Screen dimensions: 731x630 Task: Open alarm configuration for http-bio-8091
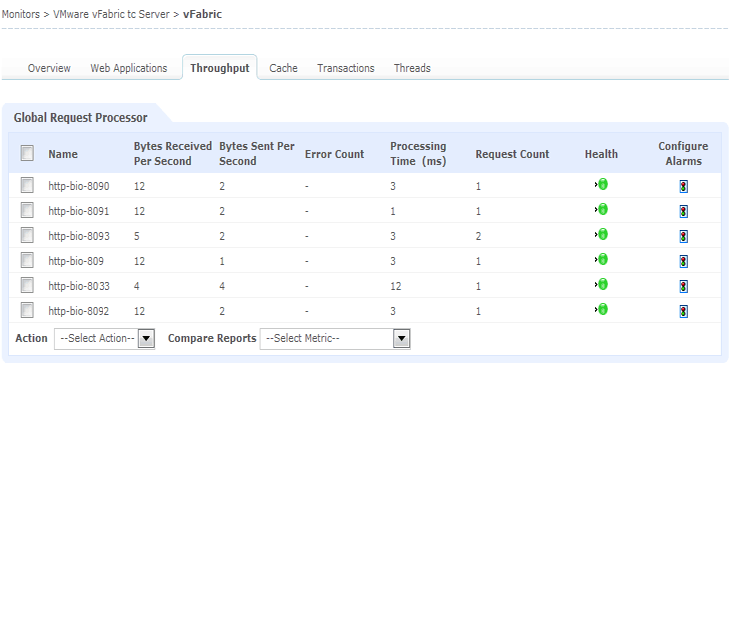pos(683,212)
